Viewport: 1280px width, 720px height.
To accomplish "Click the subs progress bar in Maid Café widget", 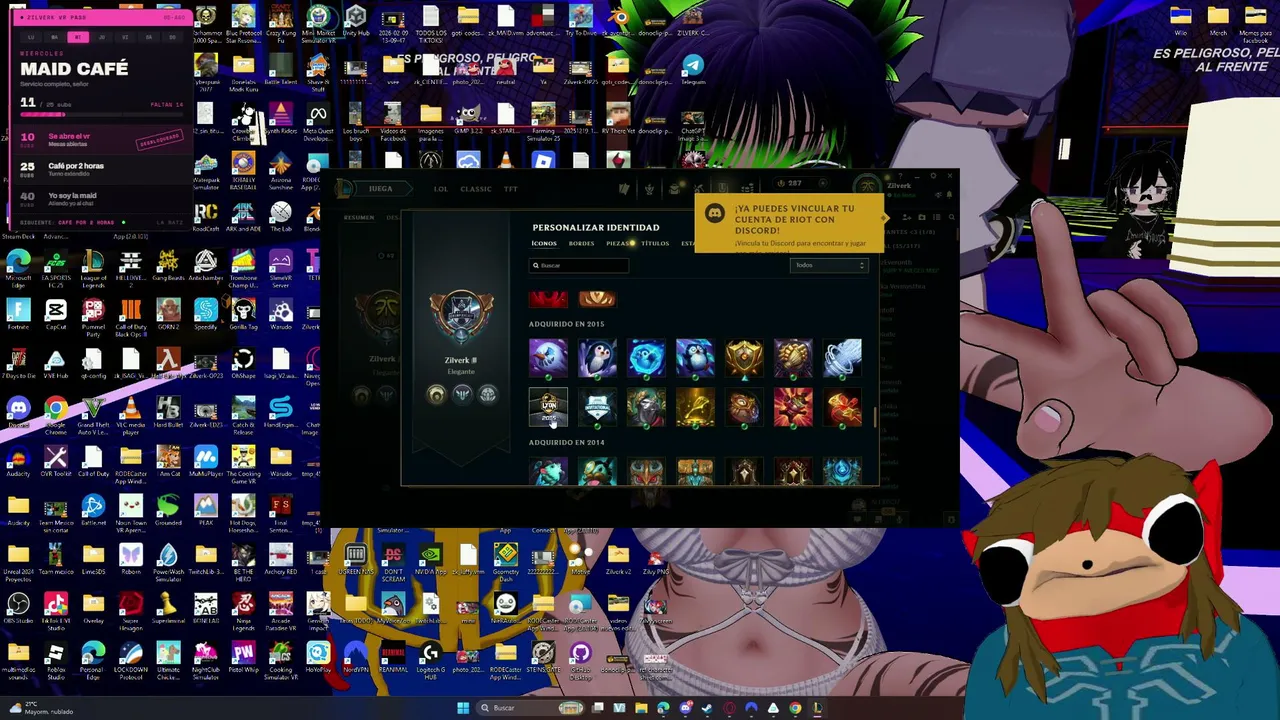I will tap(100, 114).
